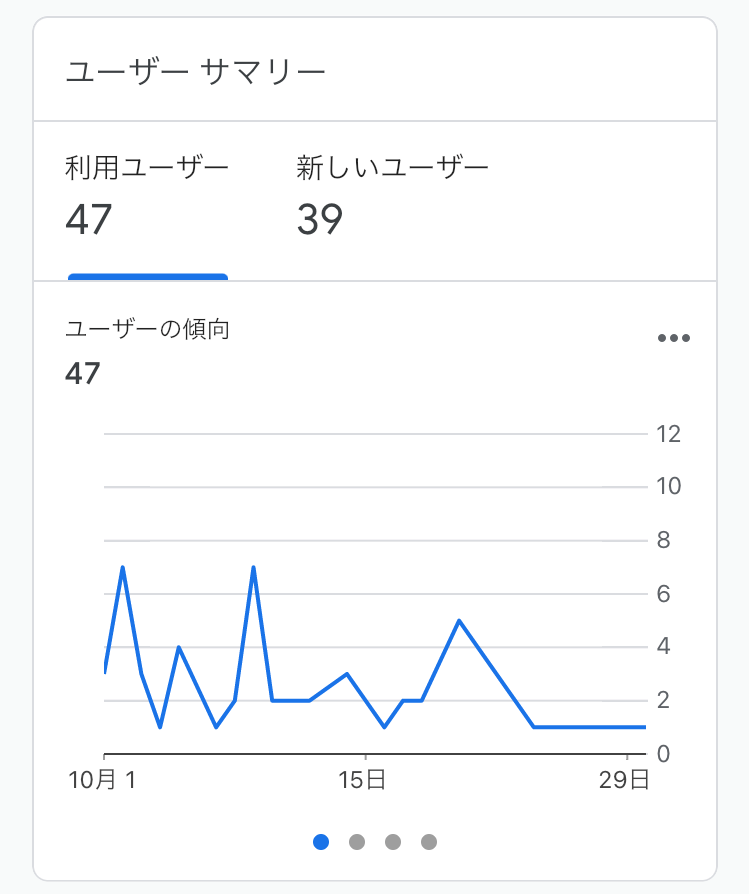Click the blue underline tab indicator
The width and height of the screenshot is (749, 894).
point(148,277)
